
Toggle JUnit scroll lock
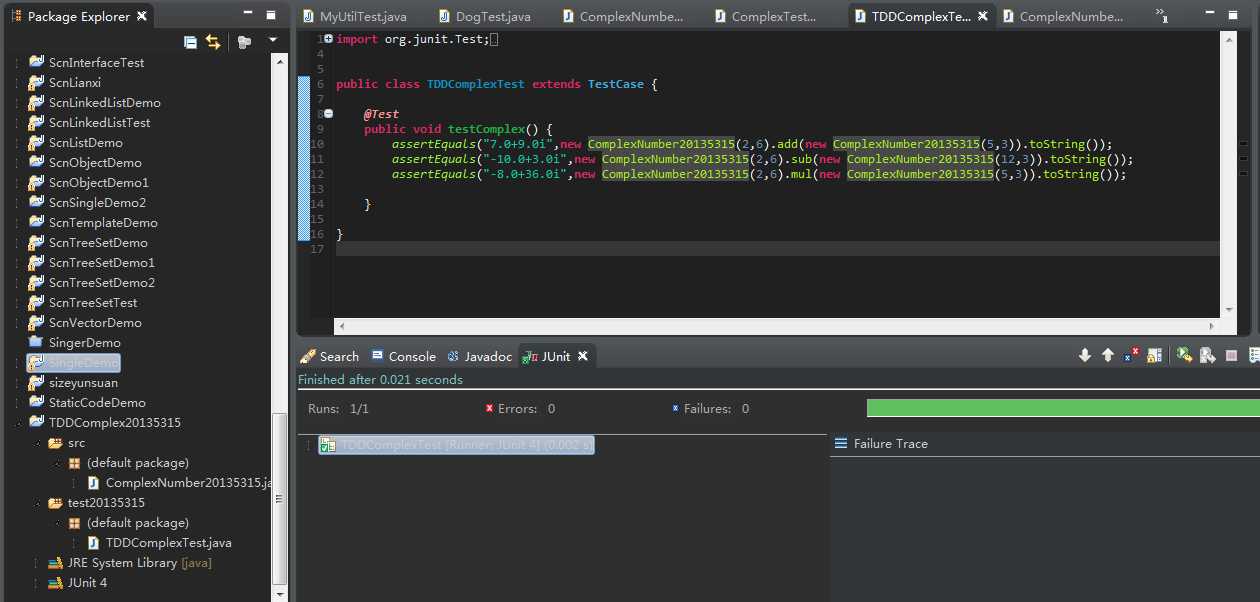[1155, 355]
